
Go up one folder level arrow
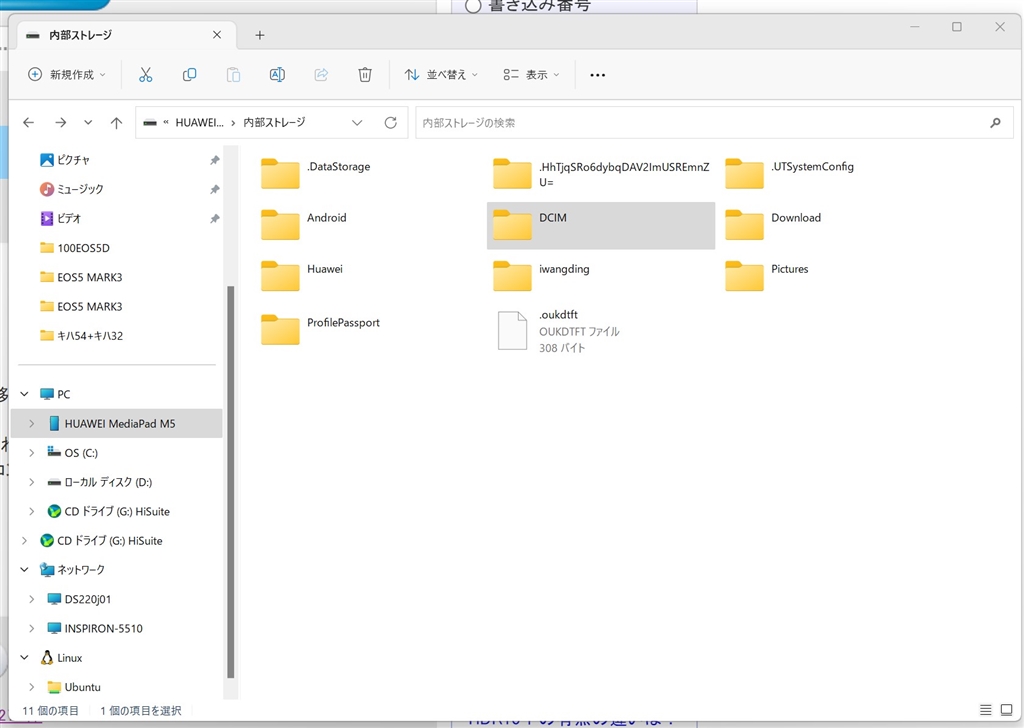[116, 122]
